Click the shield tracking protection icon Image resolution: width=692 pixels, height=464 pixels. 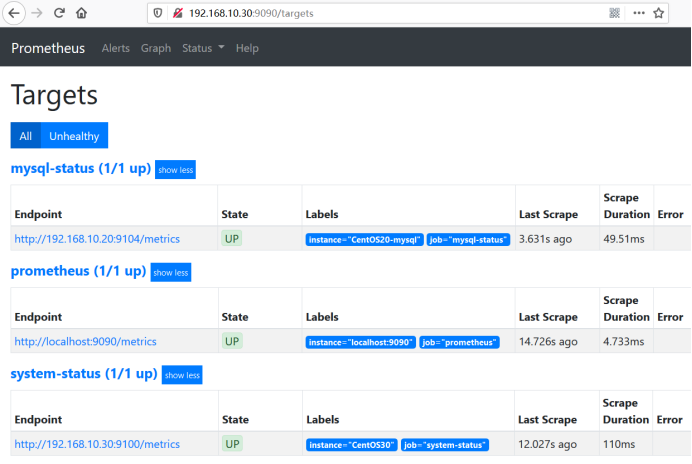(158, 13)
